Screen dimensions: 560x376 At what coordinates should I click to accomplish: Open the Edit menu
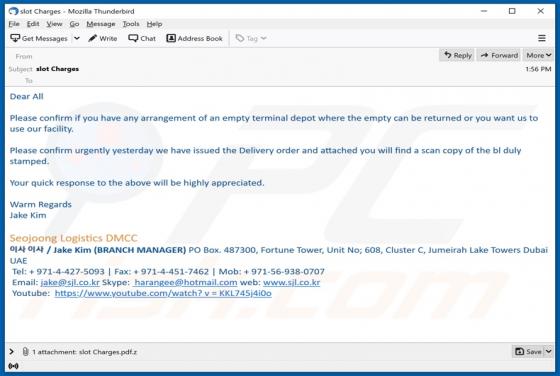[33, 24]
